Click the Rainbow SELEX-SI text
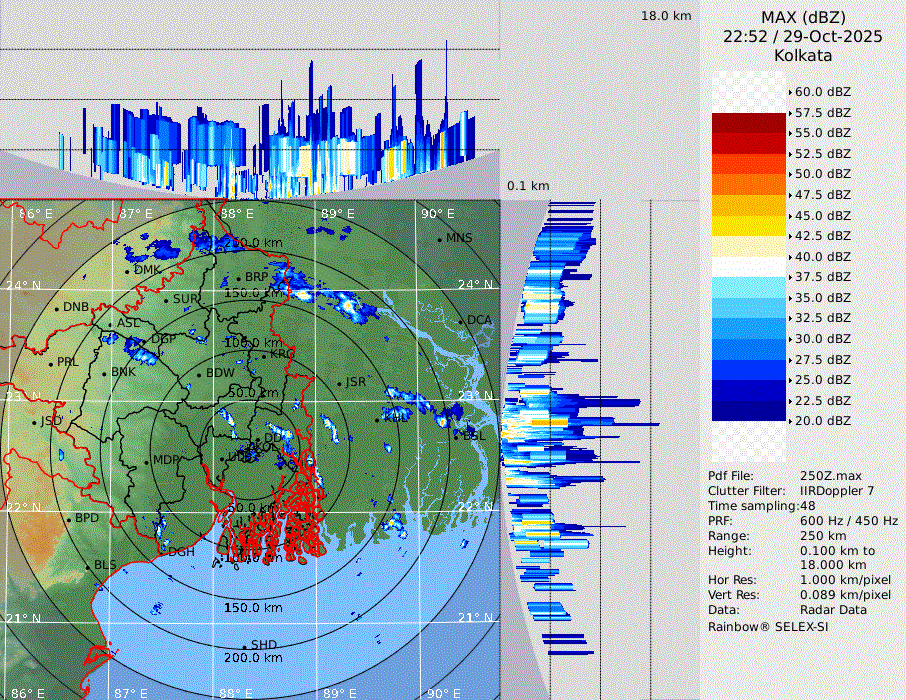This screenshot has height=700, width=906. pos(768,627)
